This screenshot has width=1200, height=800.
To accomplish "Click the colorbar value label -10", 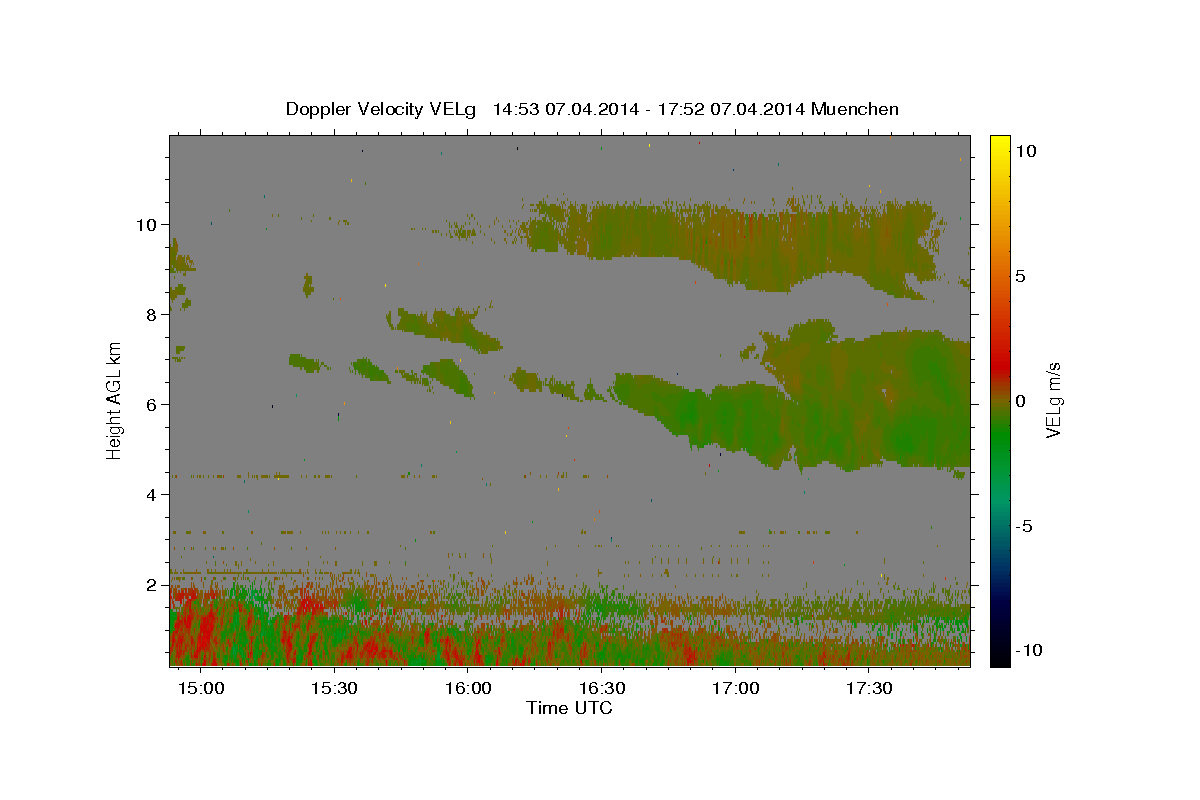I will click(1028, 651).
